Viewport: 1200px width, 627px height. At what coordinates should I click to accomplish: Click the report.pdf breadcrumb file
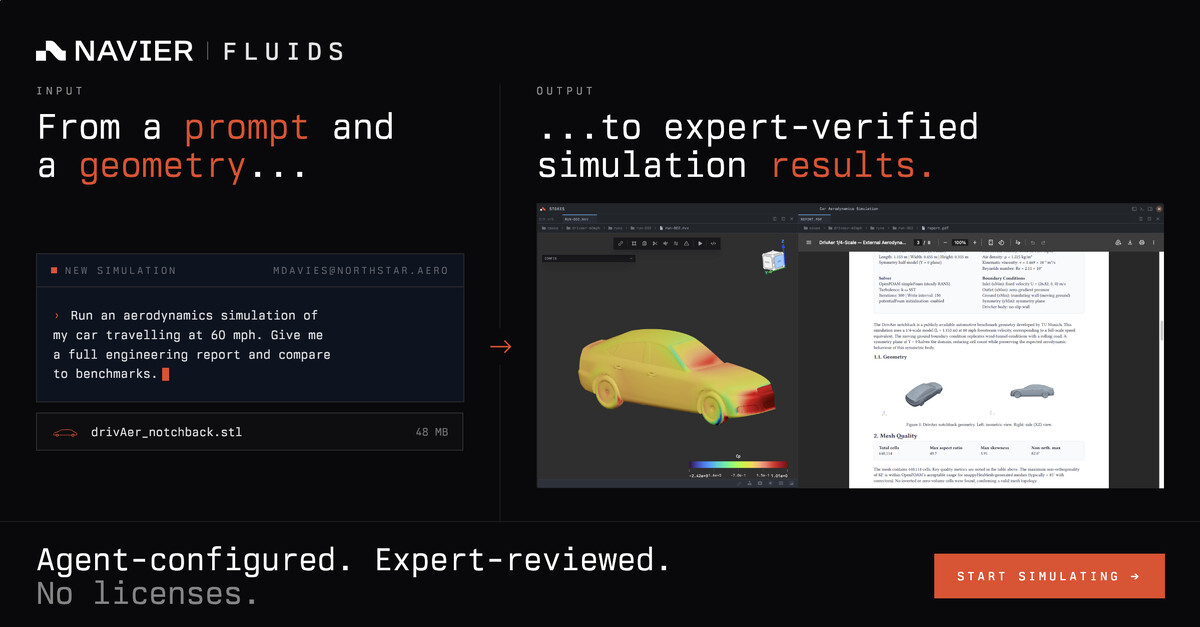pyautogui.click(x=935, y=228)
